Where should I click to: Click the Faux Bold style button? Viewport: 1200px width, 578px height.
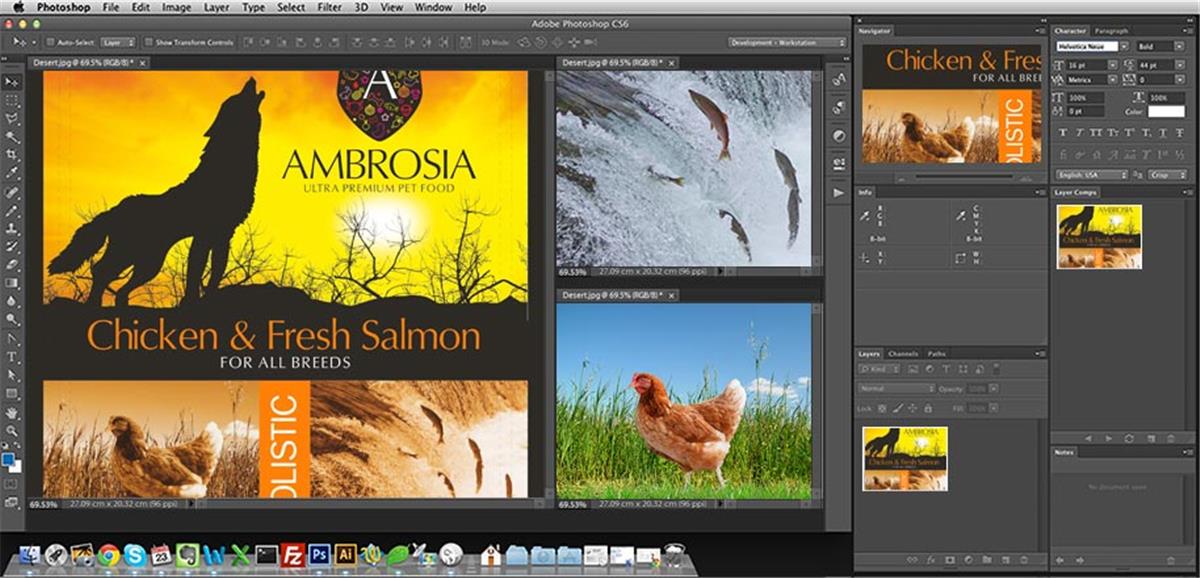pos(1064,132)
